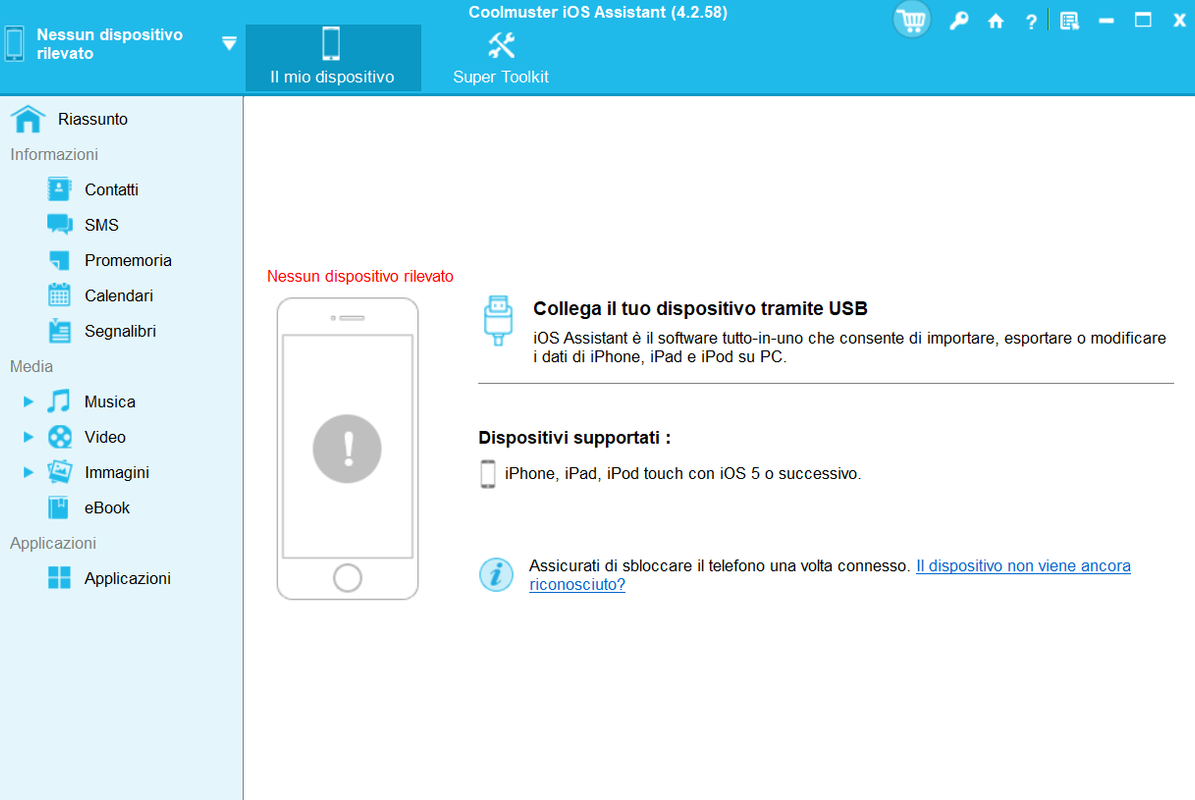Click red Nessun dispositivo rilevato text

pos(360,277)
